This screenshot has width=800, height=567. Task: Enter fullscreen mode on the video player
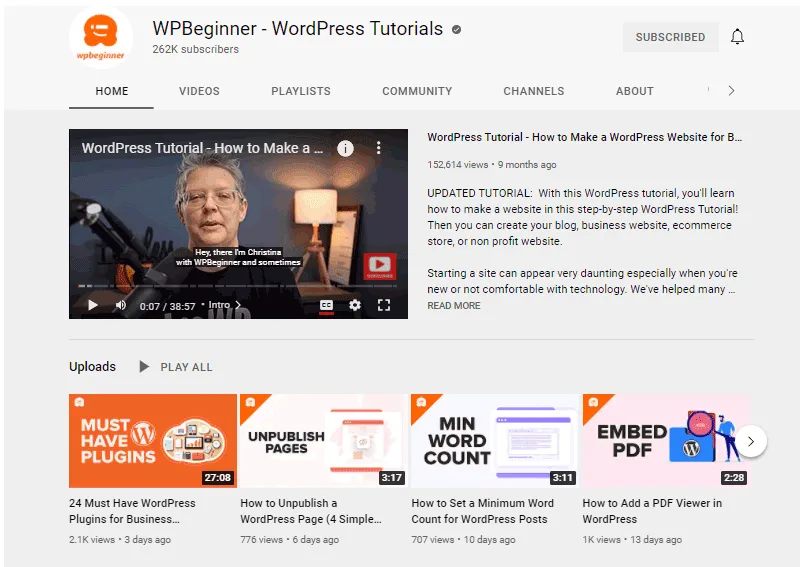384,305
